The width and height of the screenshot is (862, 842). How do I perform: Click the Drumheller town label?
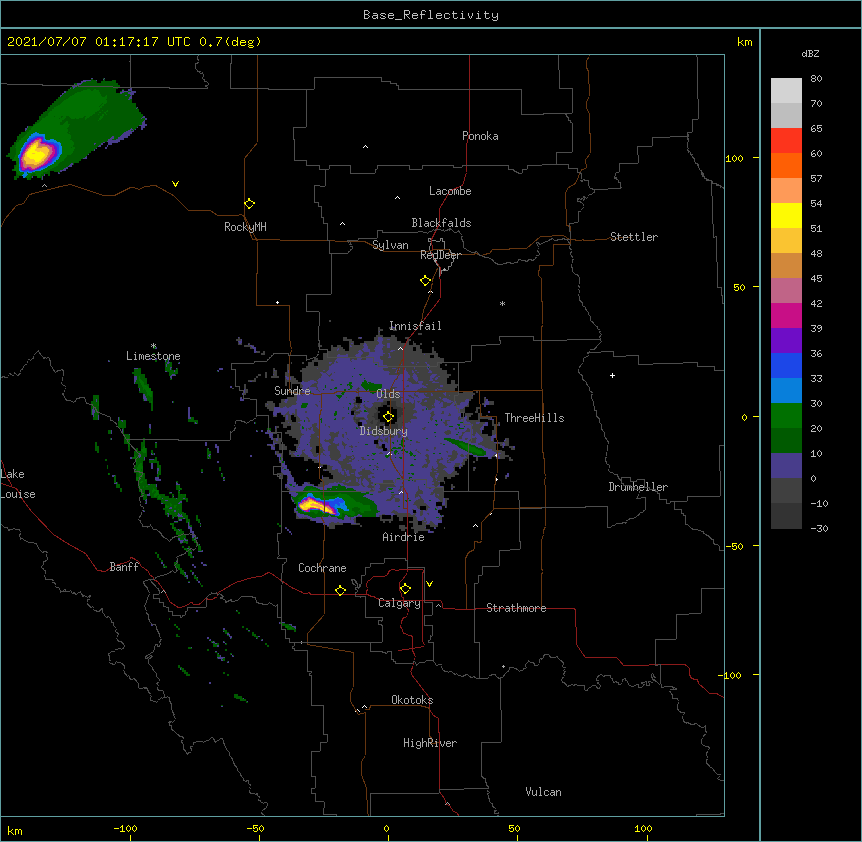pos(638,487)
